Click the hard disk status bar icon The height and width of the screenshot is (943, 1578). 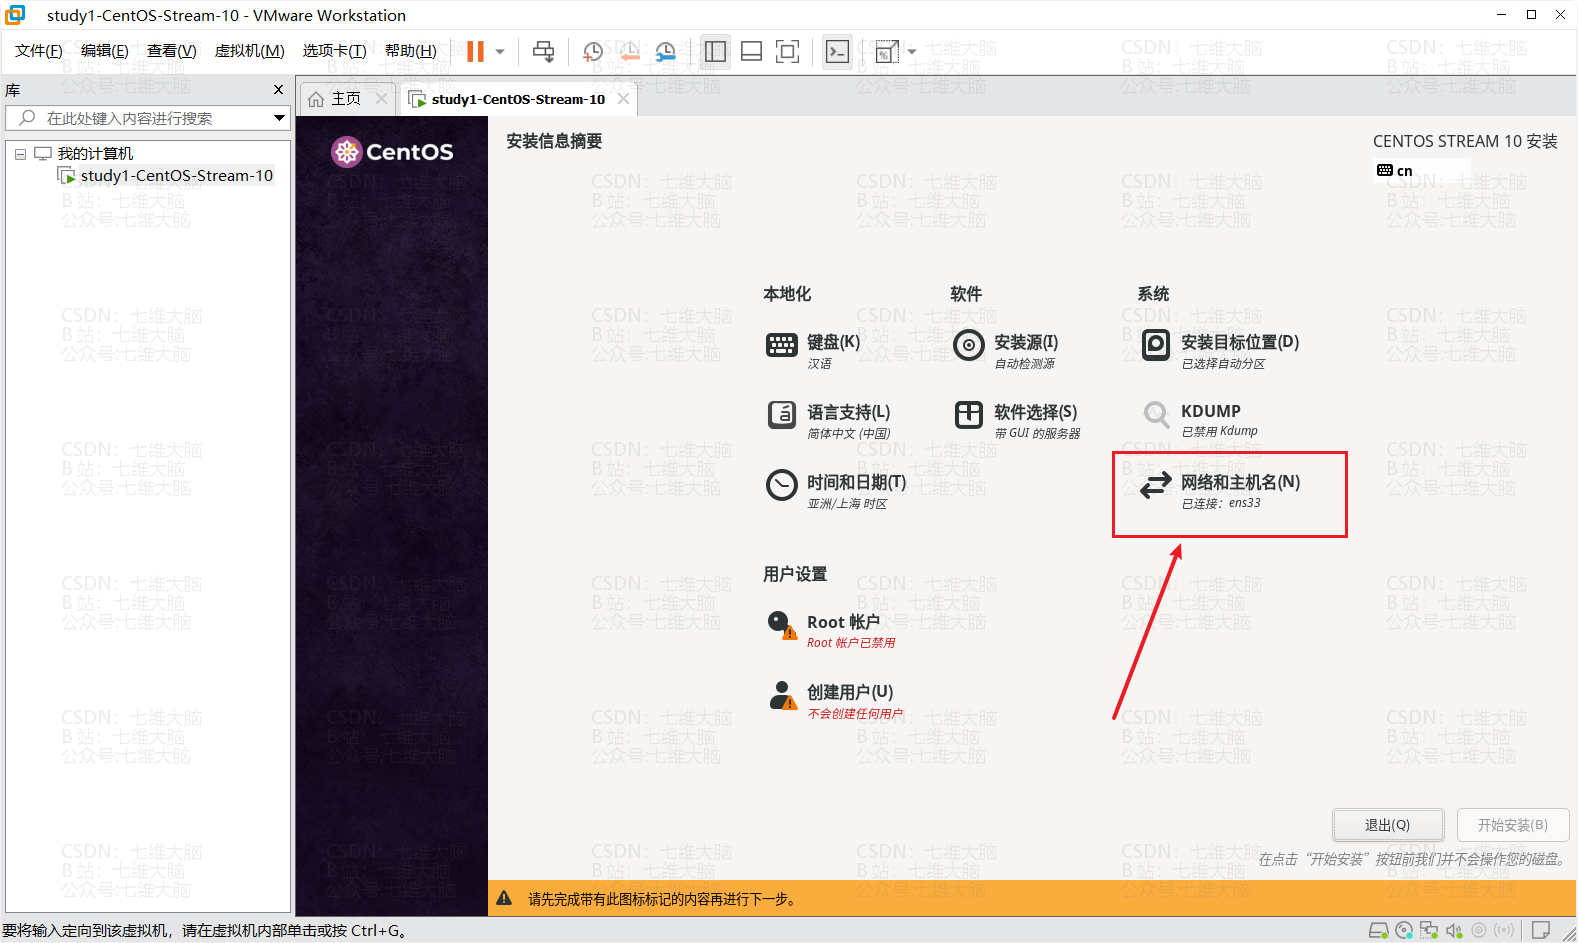click(x=1378, y=931)
